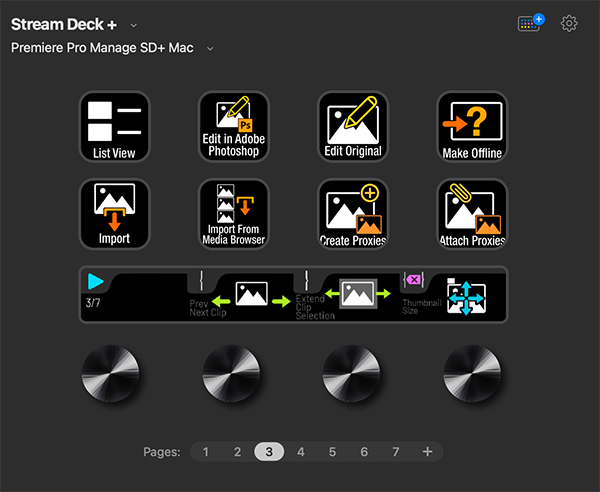Open Stream Deck store keyboard icon
The image size is (600, 492).
[531, 23]
